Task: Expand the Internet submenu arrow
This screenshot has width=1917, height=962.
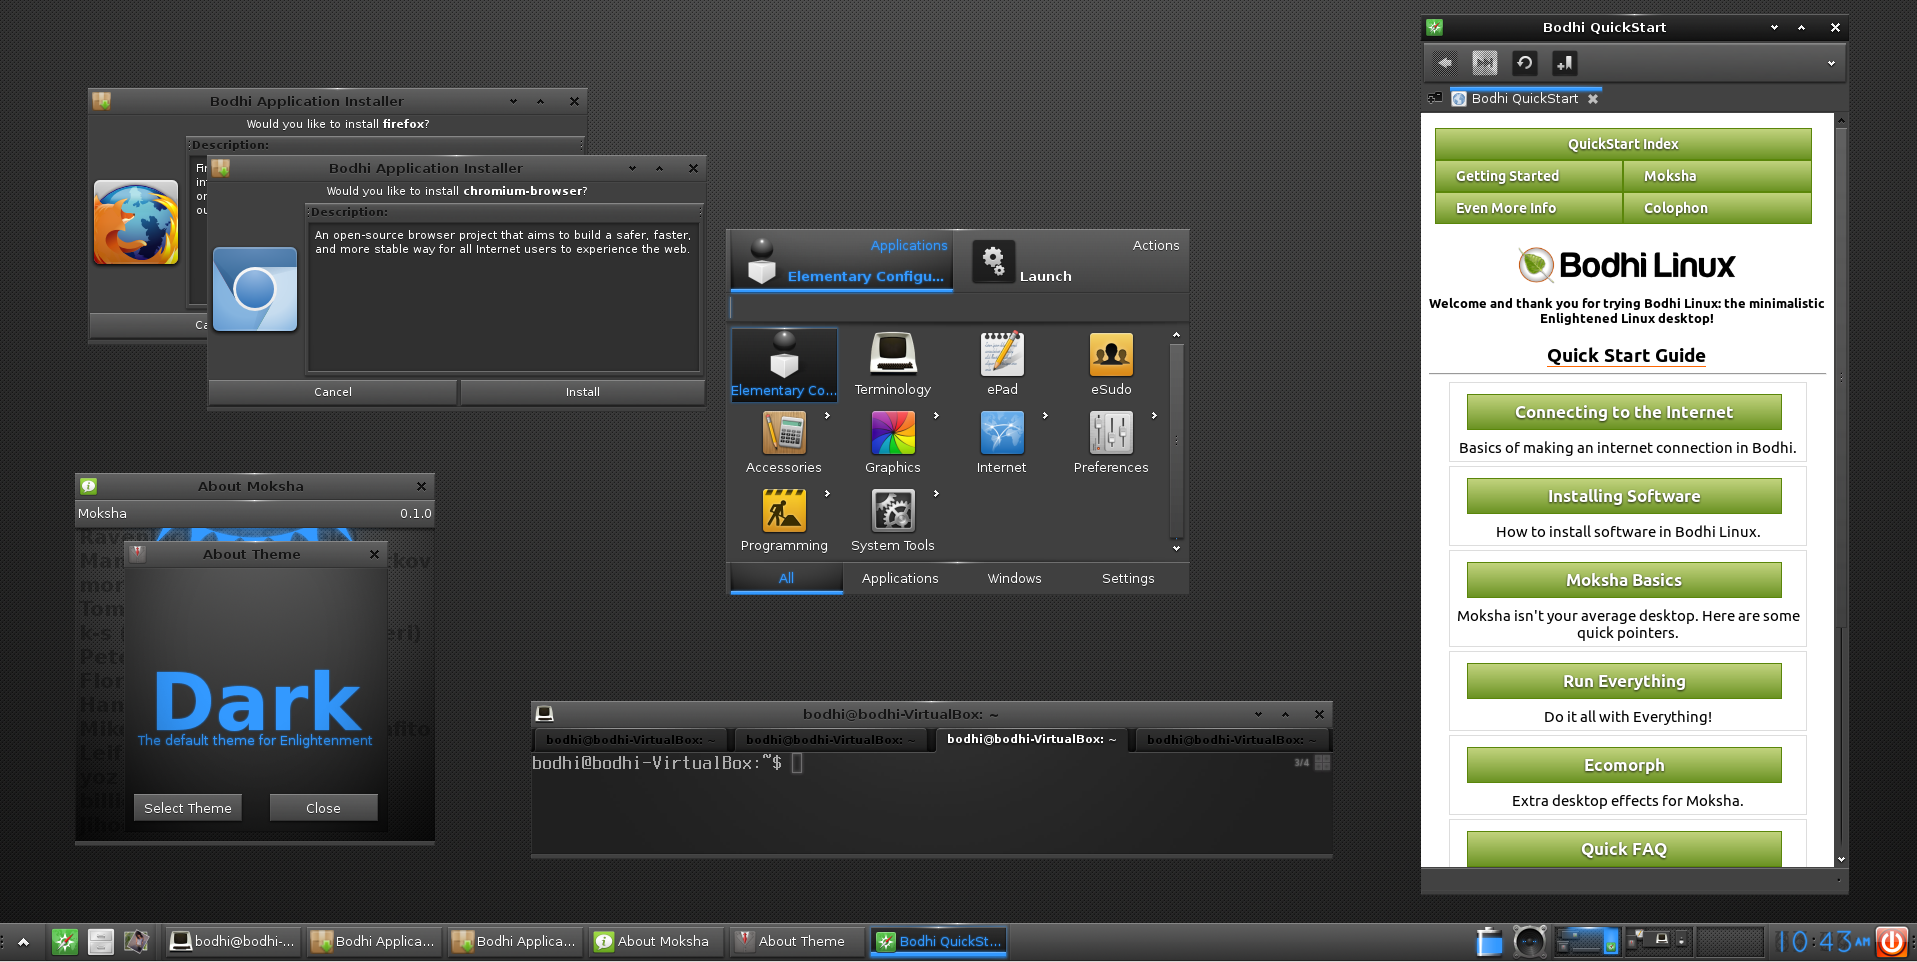Action: [1045, 415]
